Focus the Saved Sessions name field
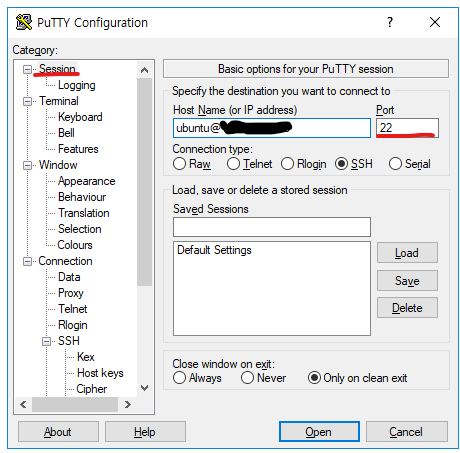The image size is (460, 453). (x=272, y=227)
